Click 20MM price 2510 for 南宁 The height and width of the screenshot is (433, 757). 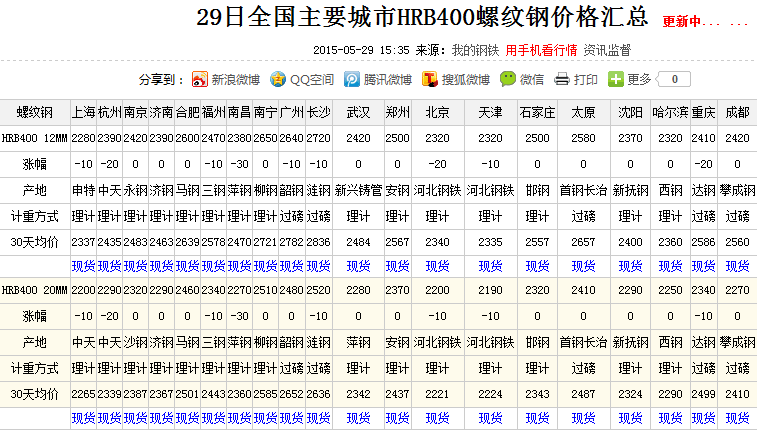[265, 291]
